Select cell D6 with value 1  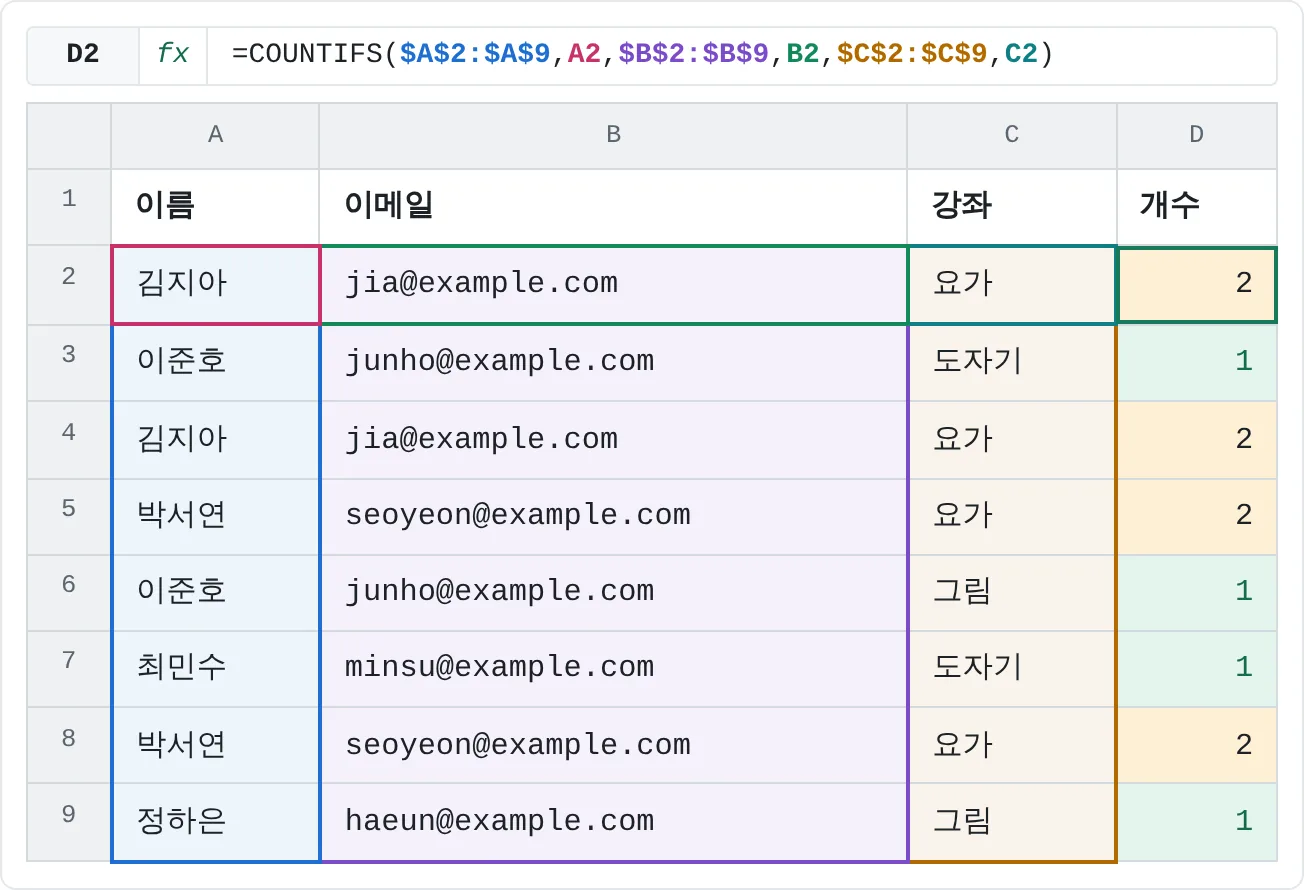pos(1197,593)
